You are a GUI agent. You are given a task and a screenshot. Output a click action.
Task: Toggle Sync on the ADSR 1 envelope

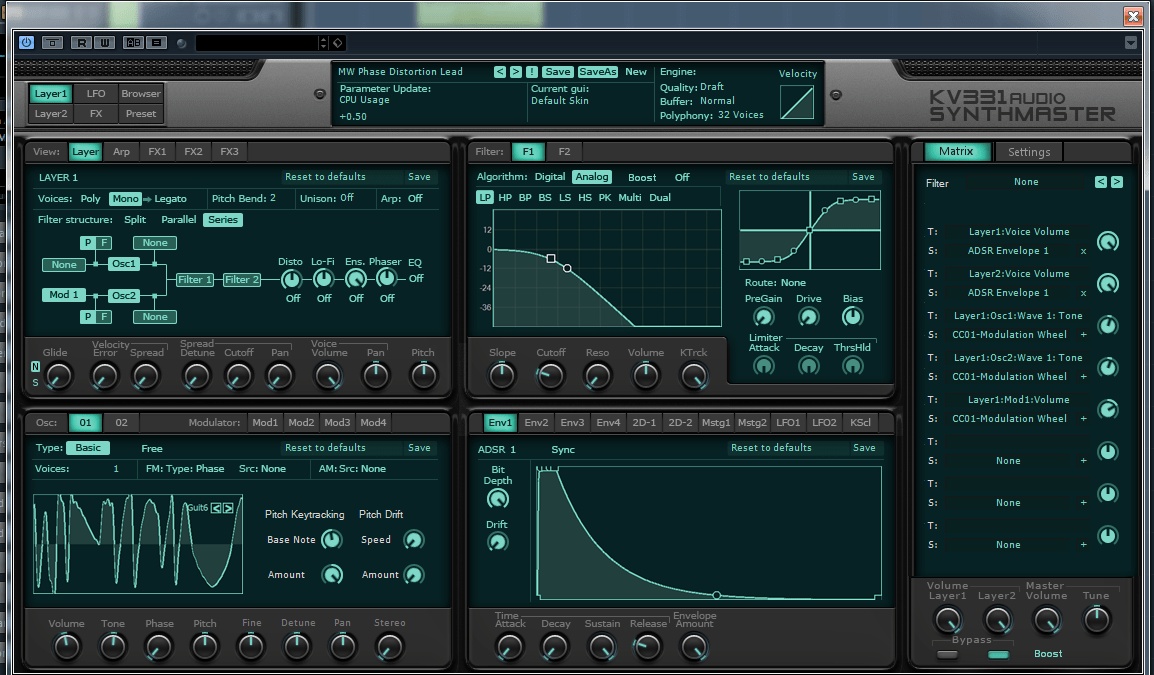563,449
